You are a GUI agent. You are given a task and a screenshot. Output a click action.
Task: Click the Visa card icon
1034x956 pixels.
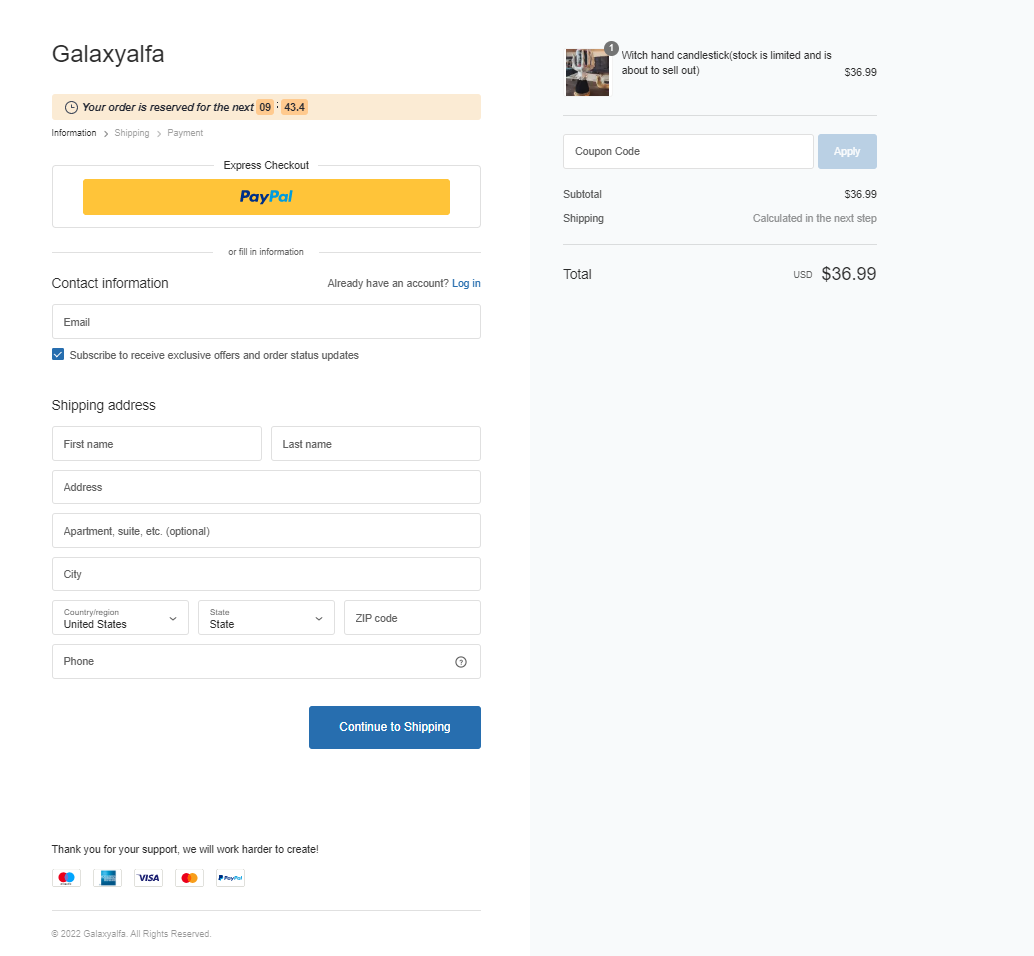pos(148,878)
